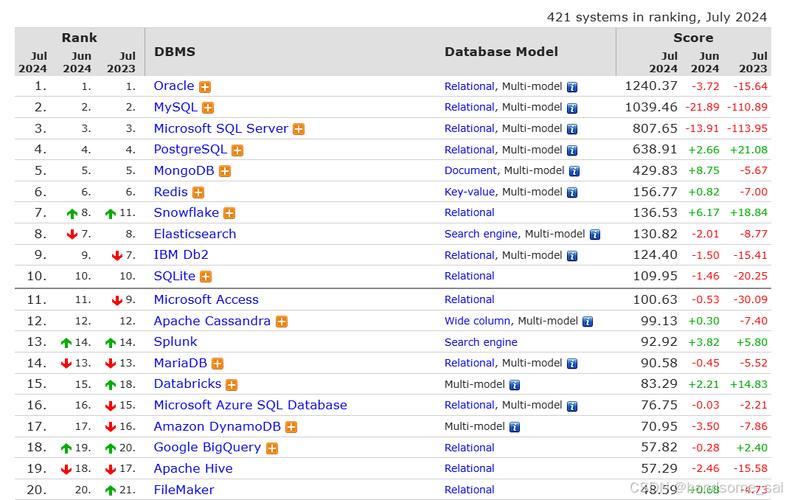Open the info icon in Microsoft Azure SQL Database row
The width and height of the screenshot is (786, 500).
pos(572,406)
